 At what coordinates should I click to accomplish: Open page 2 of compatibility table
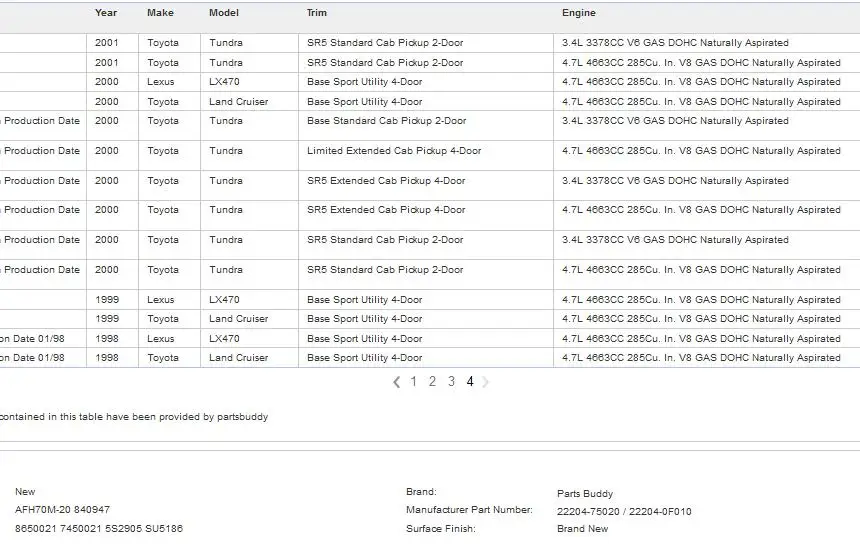click(x=432, y=382)
